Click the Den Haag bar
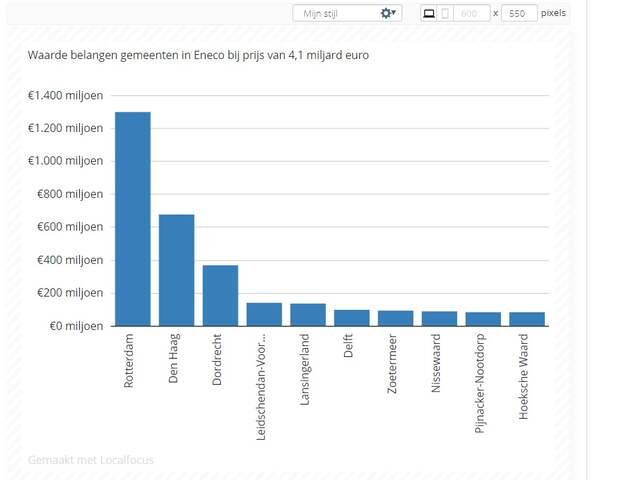The width and height of the screenshot is (640, 480). 176,270
